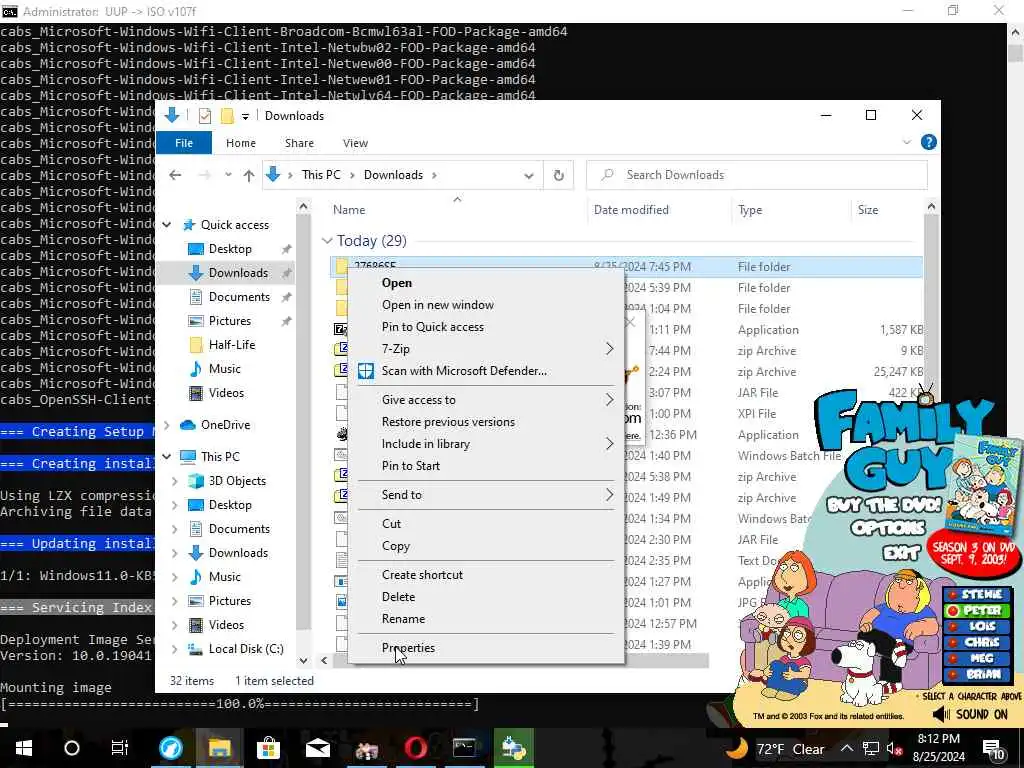Open Half-Life folder in Quick access

tap(231, 345)
